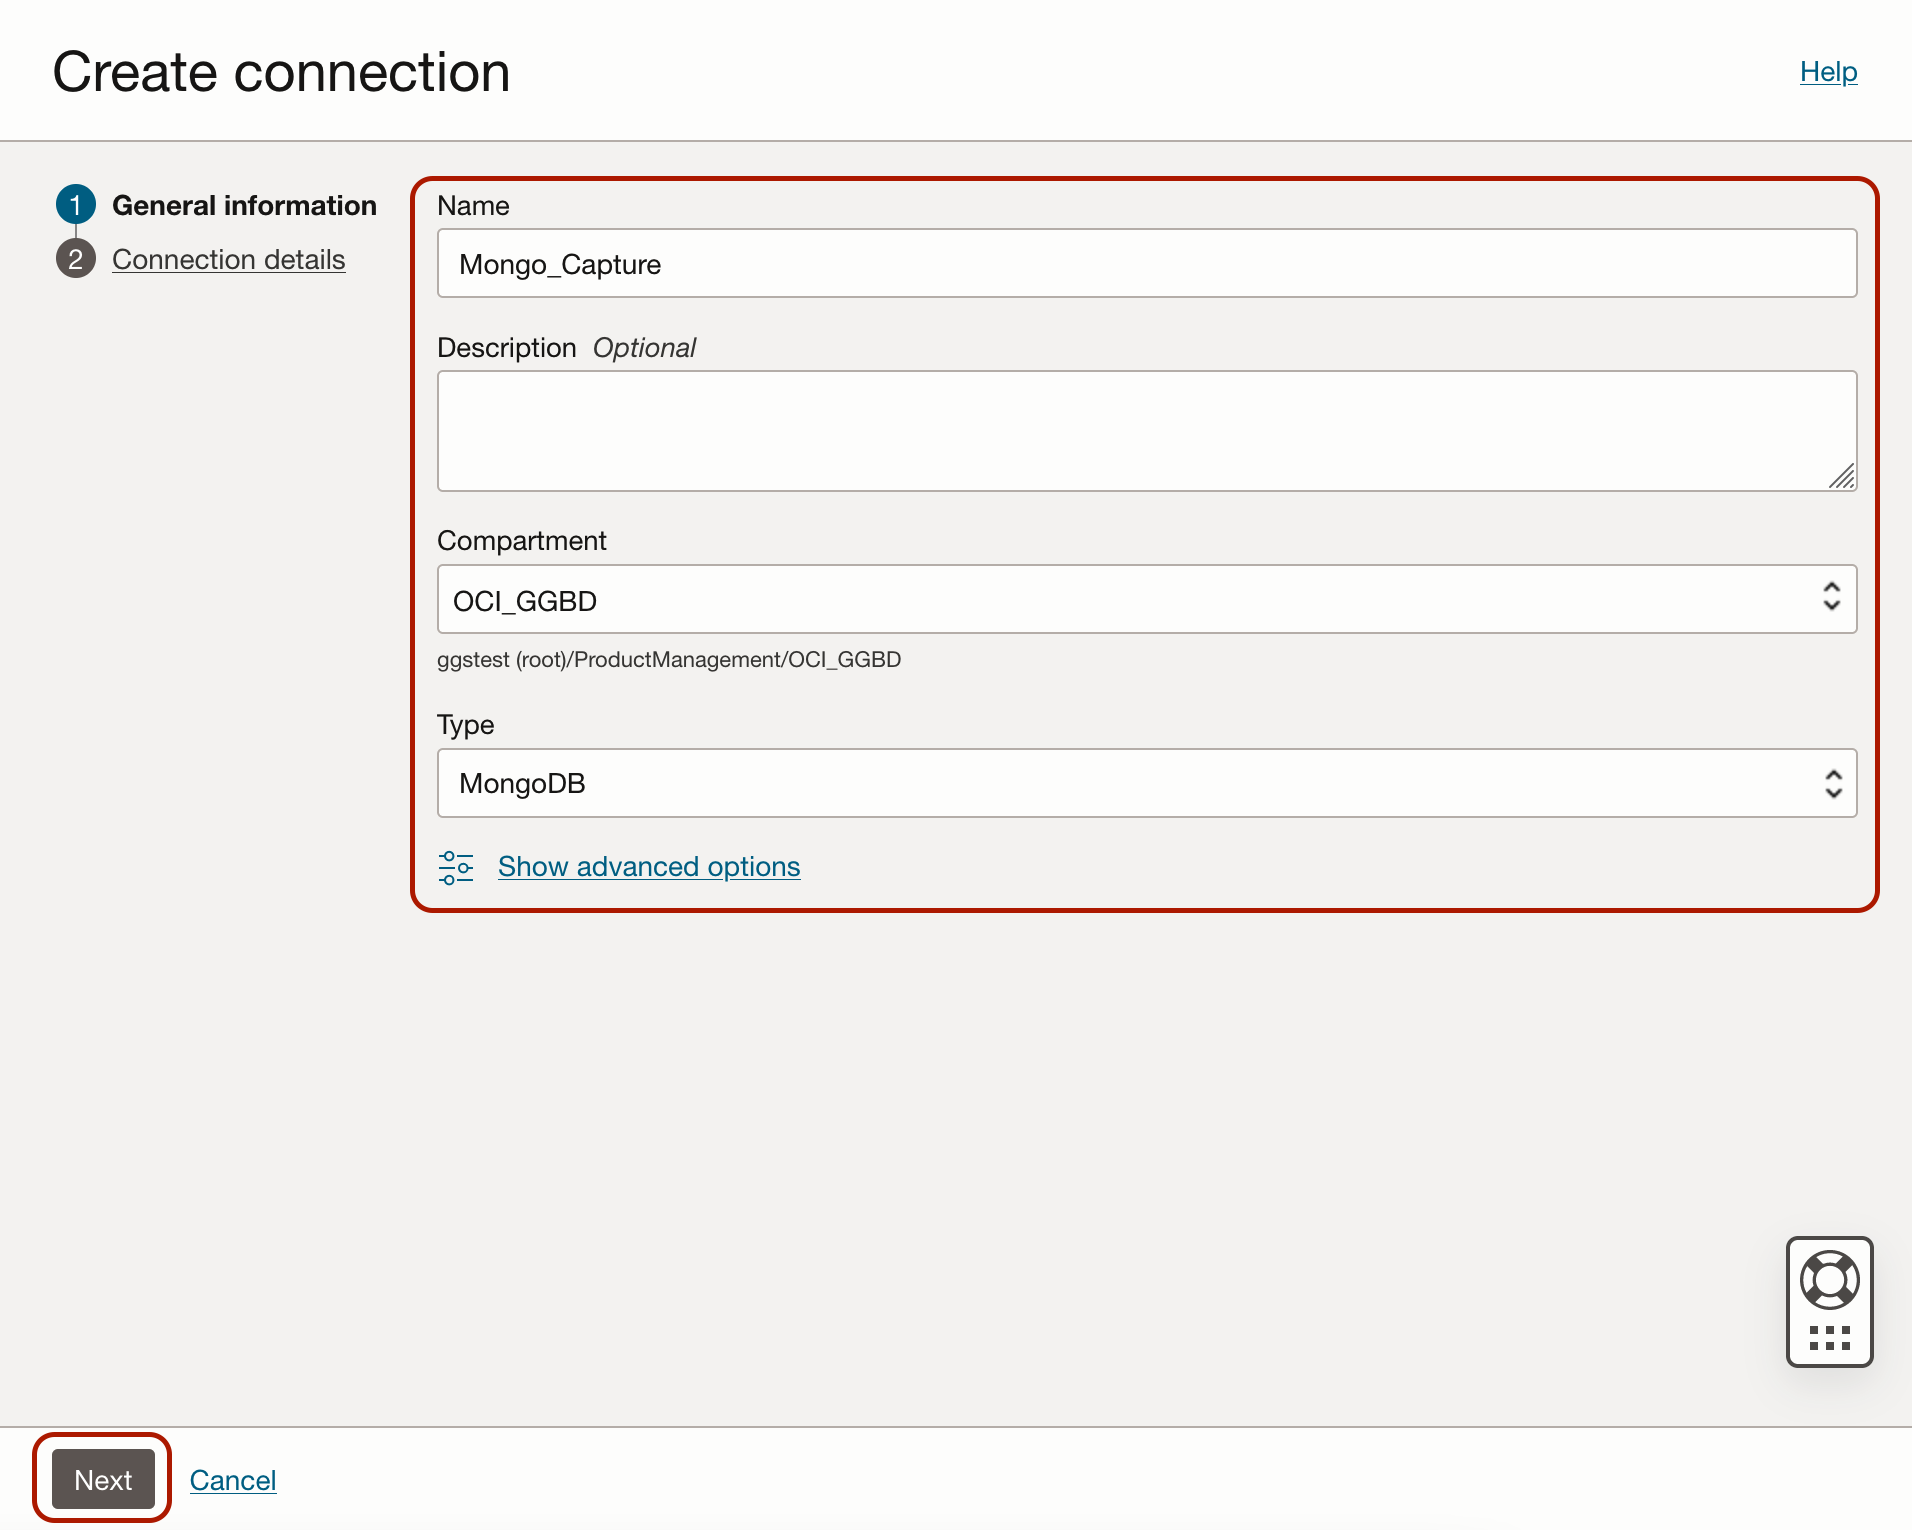Screen dimensions: 1912x1530
Task: Click the Type field up-down arrows
Action: click(1833, 783)
